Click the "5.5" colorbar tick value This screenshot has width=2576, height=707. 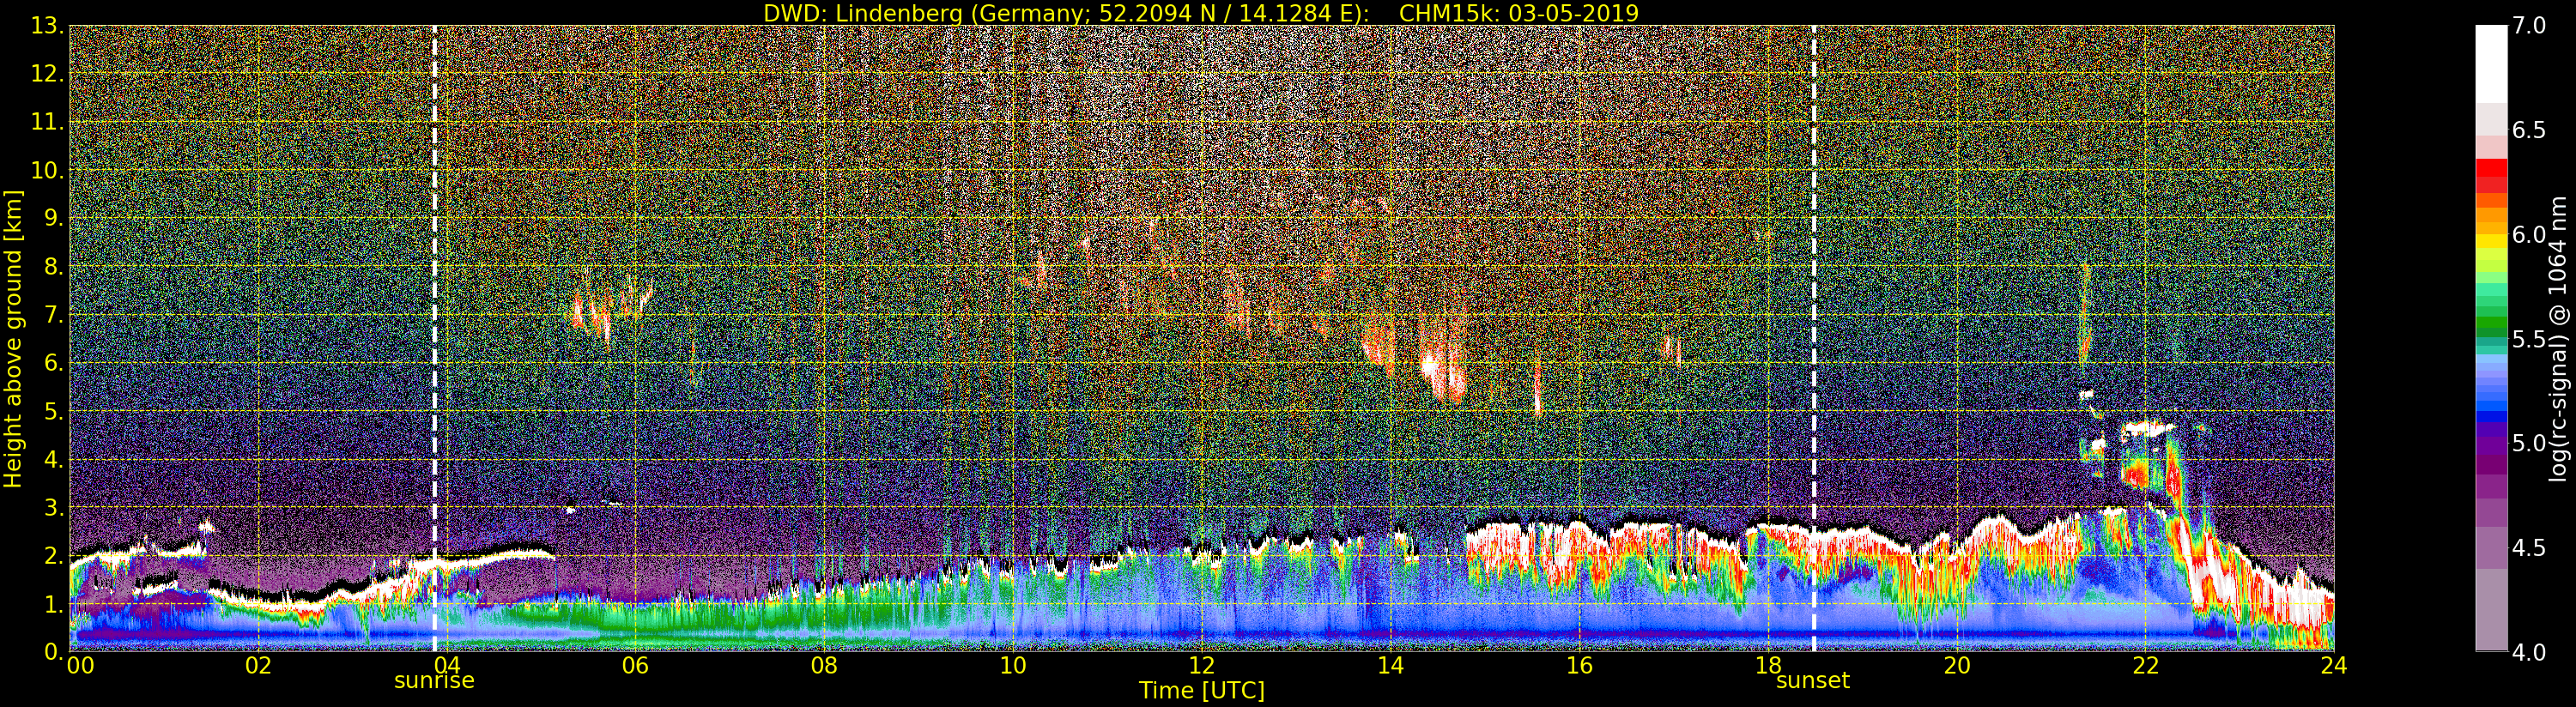pos(2529,339)
